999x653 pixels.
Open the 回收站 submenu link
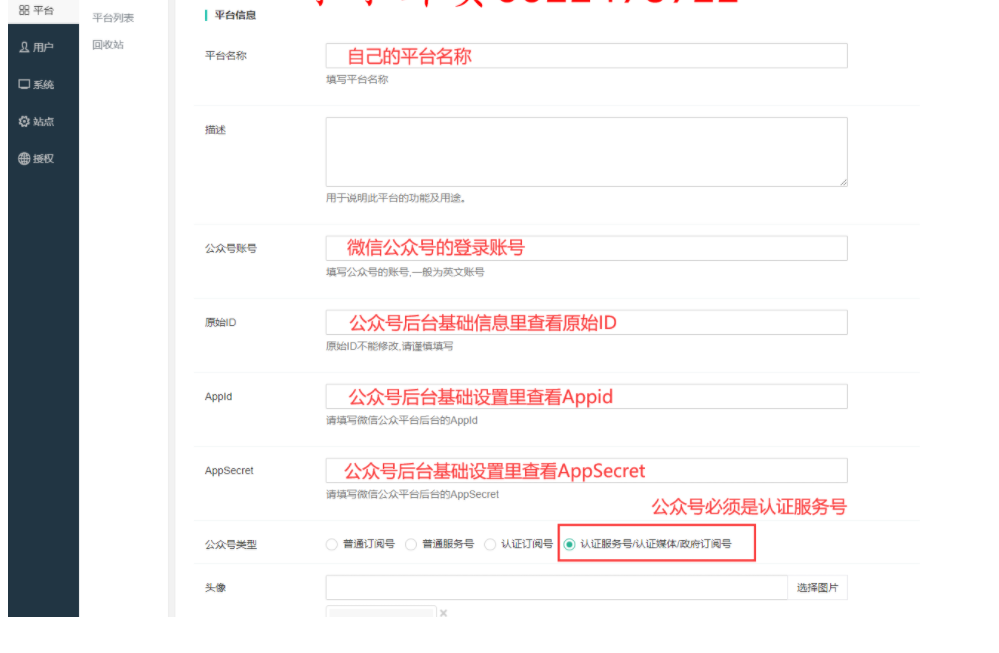[108, 45]
